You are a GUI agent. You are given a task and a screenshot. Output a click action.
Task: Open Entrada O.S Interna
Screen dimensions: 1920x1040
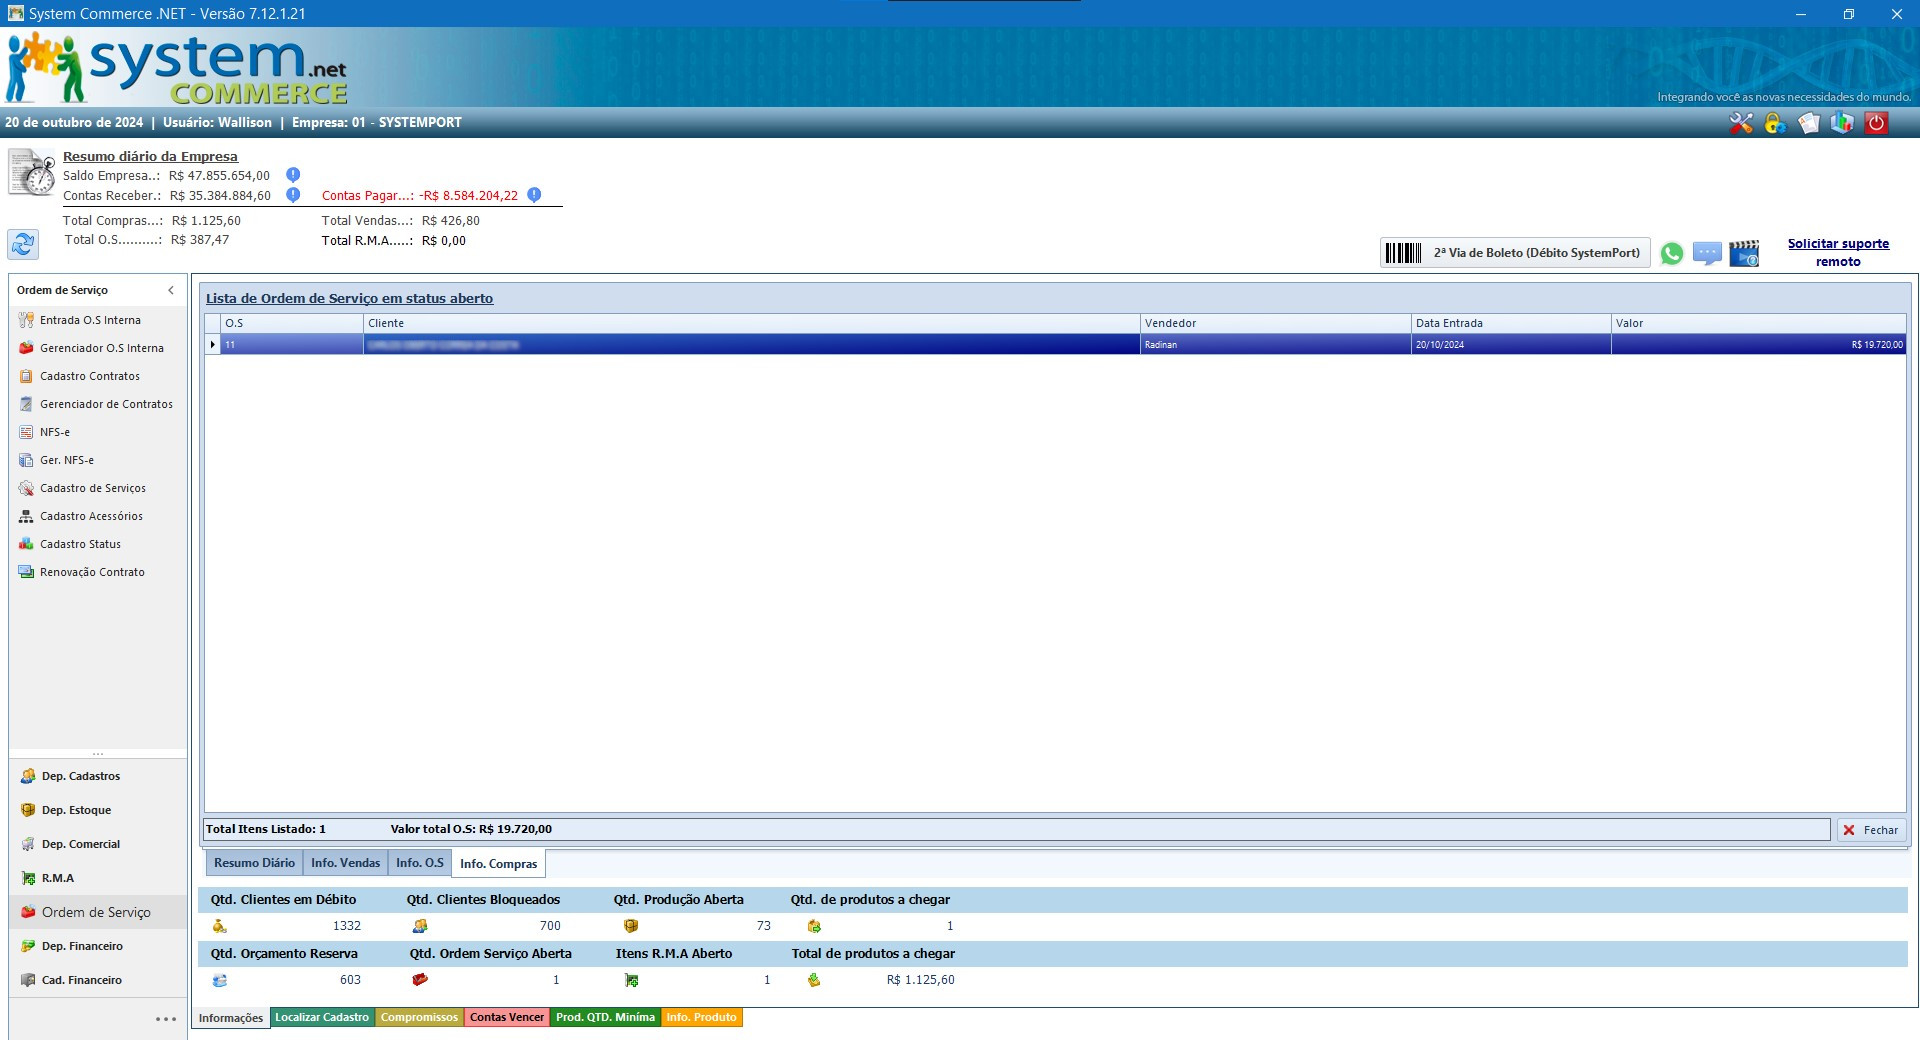90,320
